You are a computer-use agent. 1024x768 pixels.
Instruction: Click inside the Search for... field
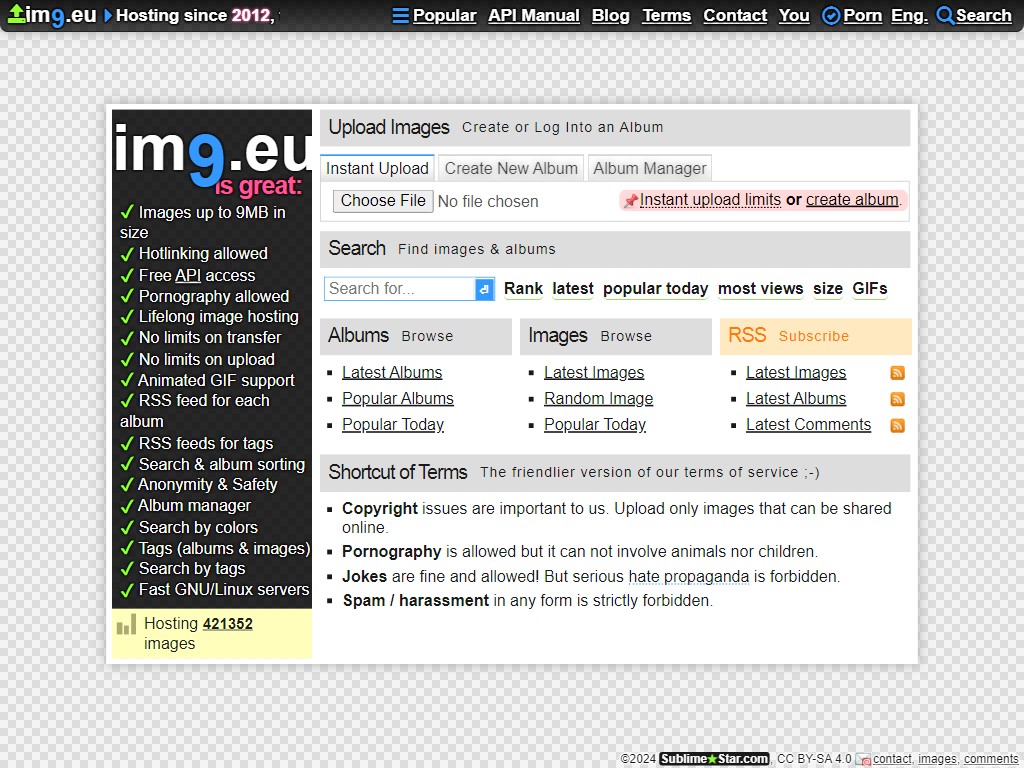pyautogui.click(x=399, y=289)
